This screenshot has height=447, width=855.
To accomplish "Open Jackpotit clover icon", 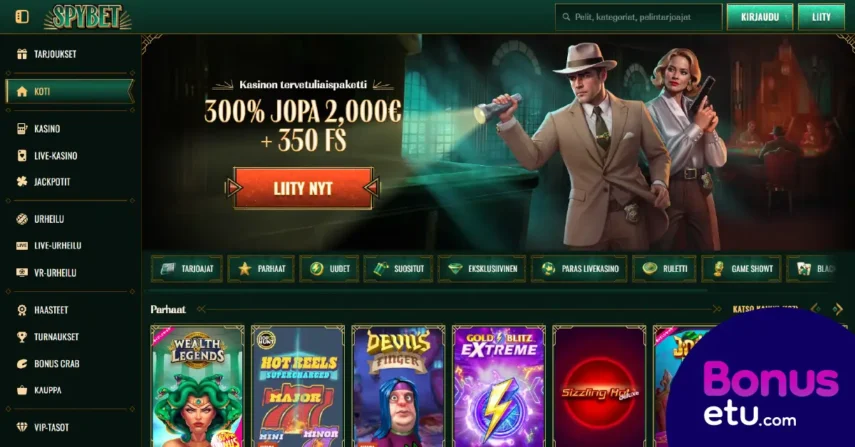I will click(22, 182).
